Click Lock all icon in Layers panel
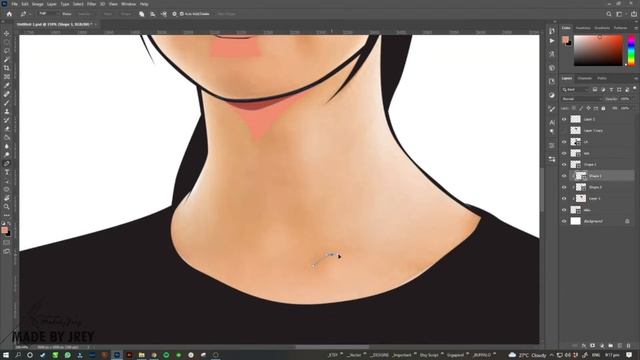Image resolution: width=640 pixels, height=360 pixels. (603, 108)
